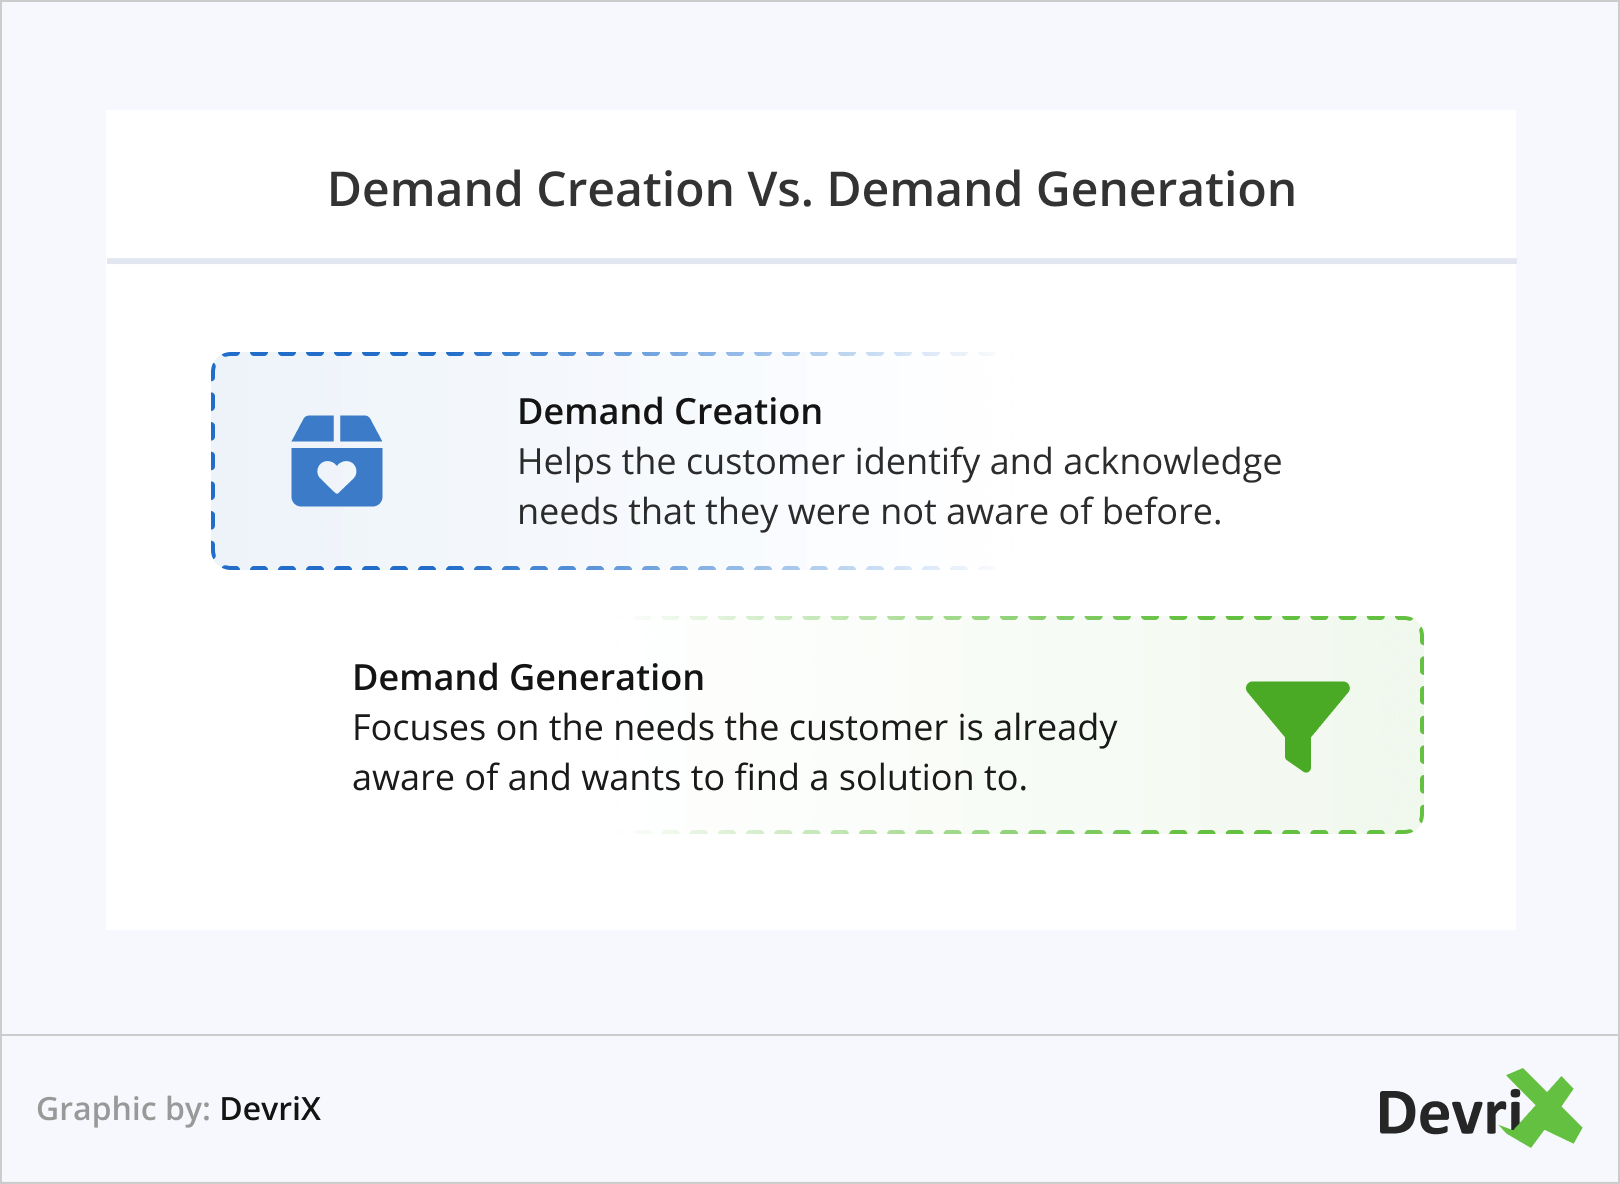Screen dimensions: 1620x1184
Task: Click the "Focuses on the needs the customer" line
Action: pos(734,728)
